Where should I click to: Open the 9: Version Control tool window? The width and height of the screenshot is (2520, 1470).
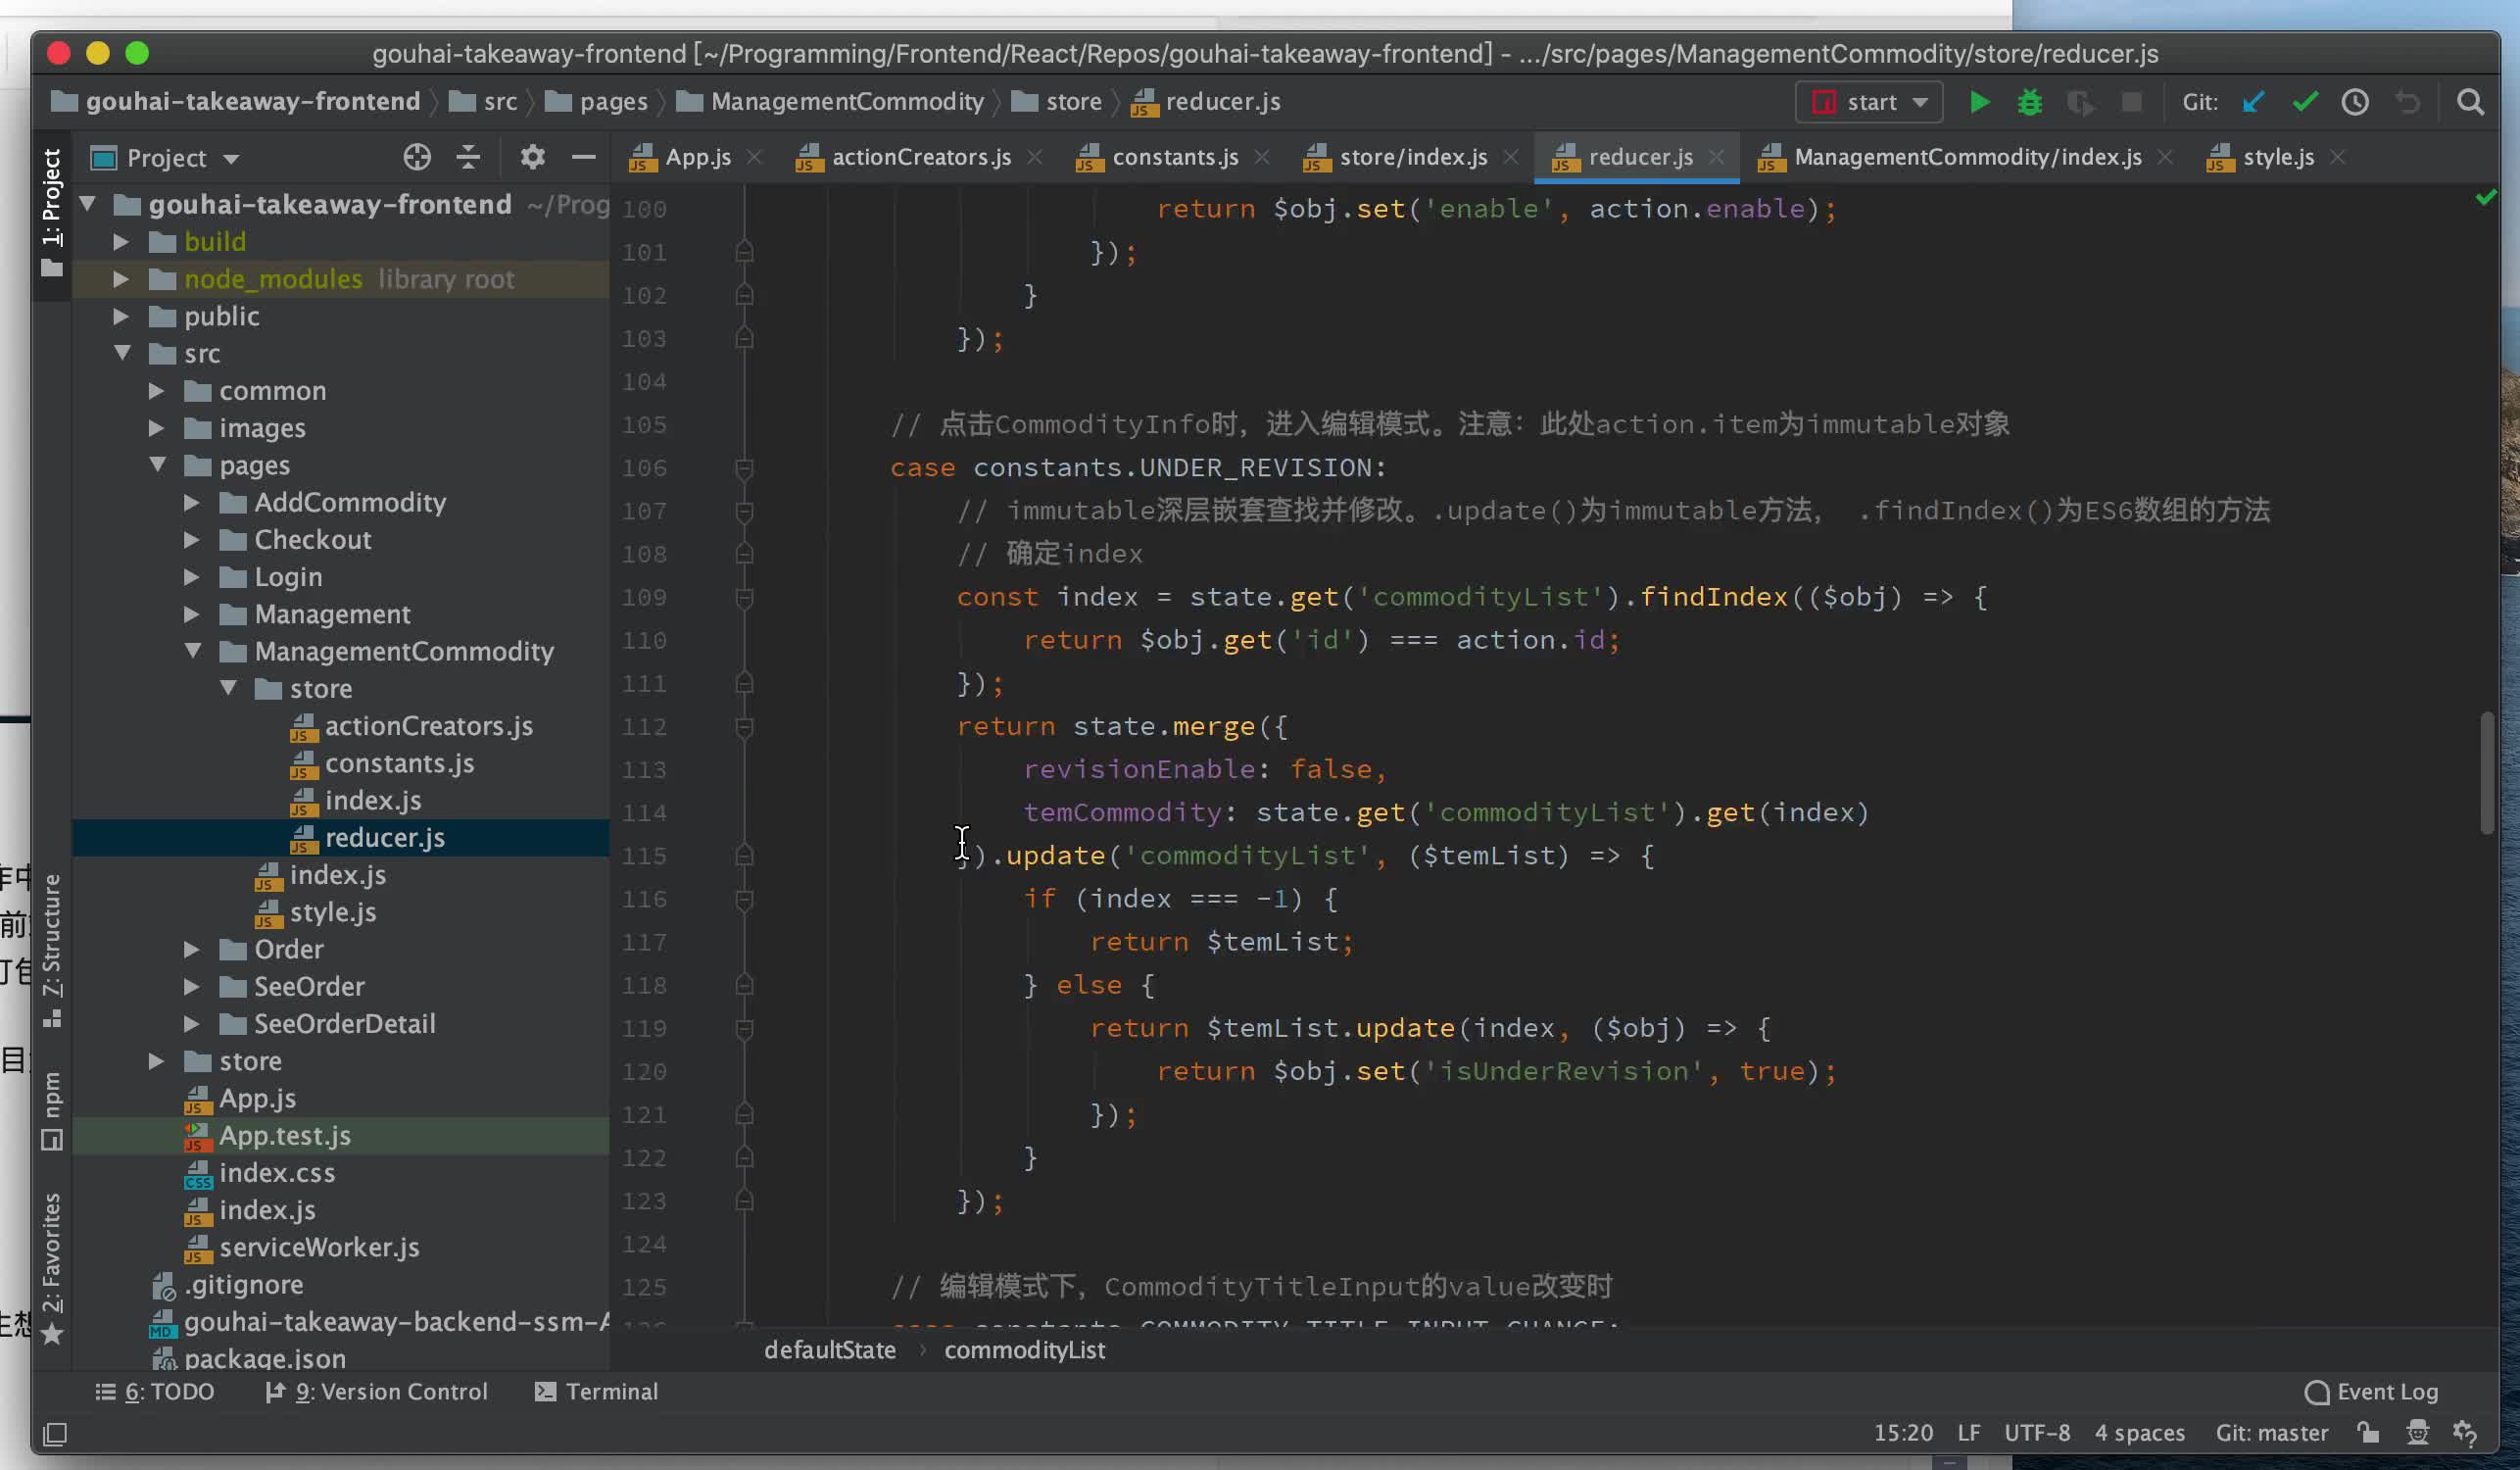[x=377, y=1392]
